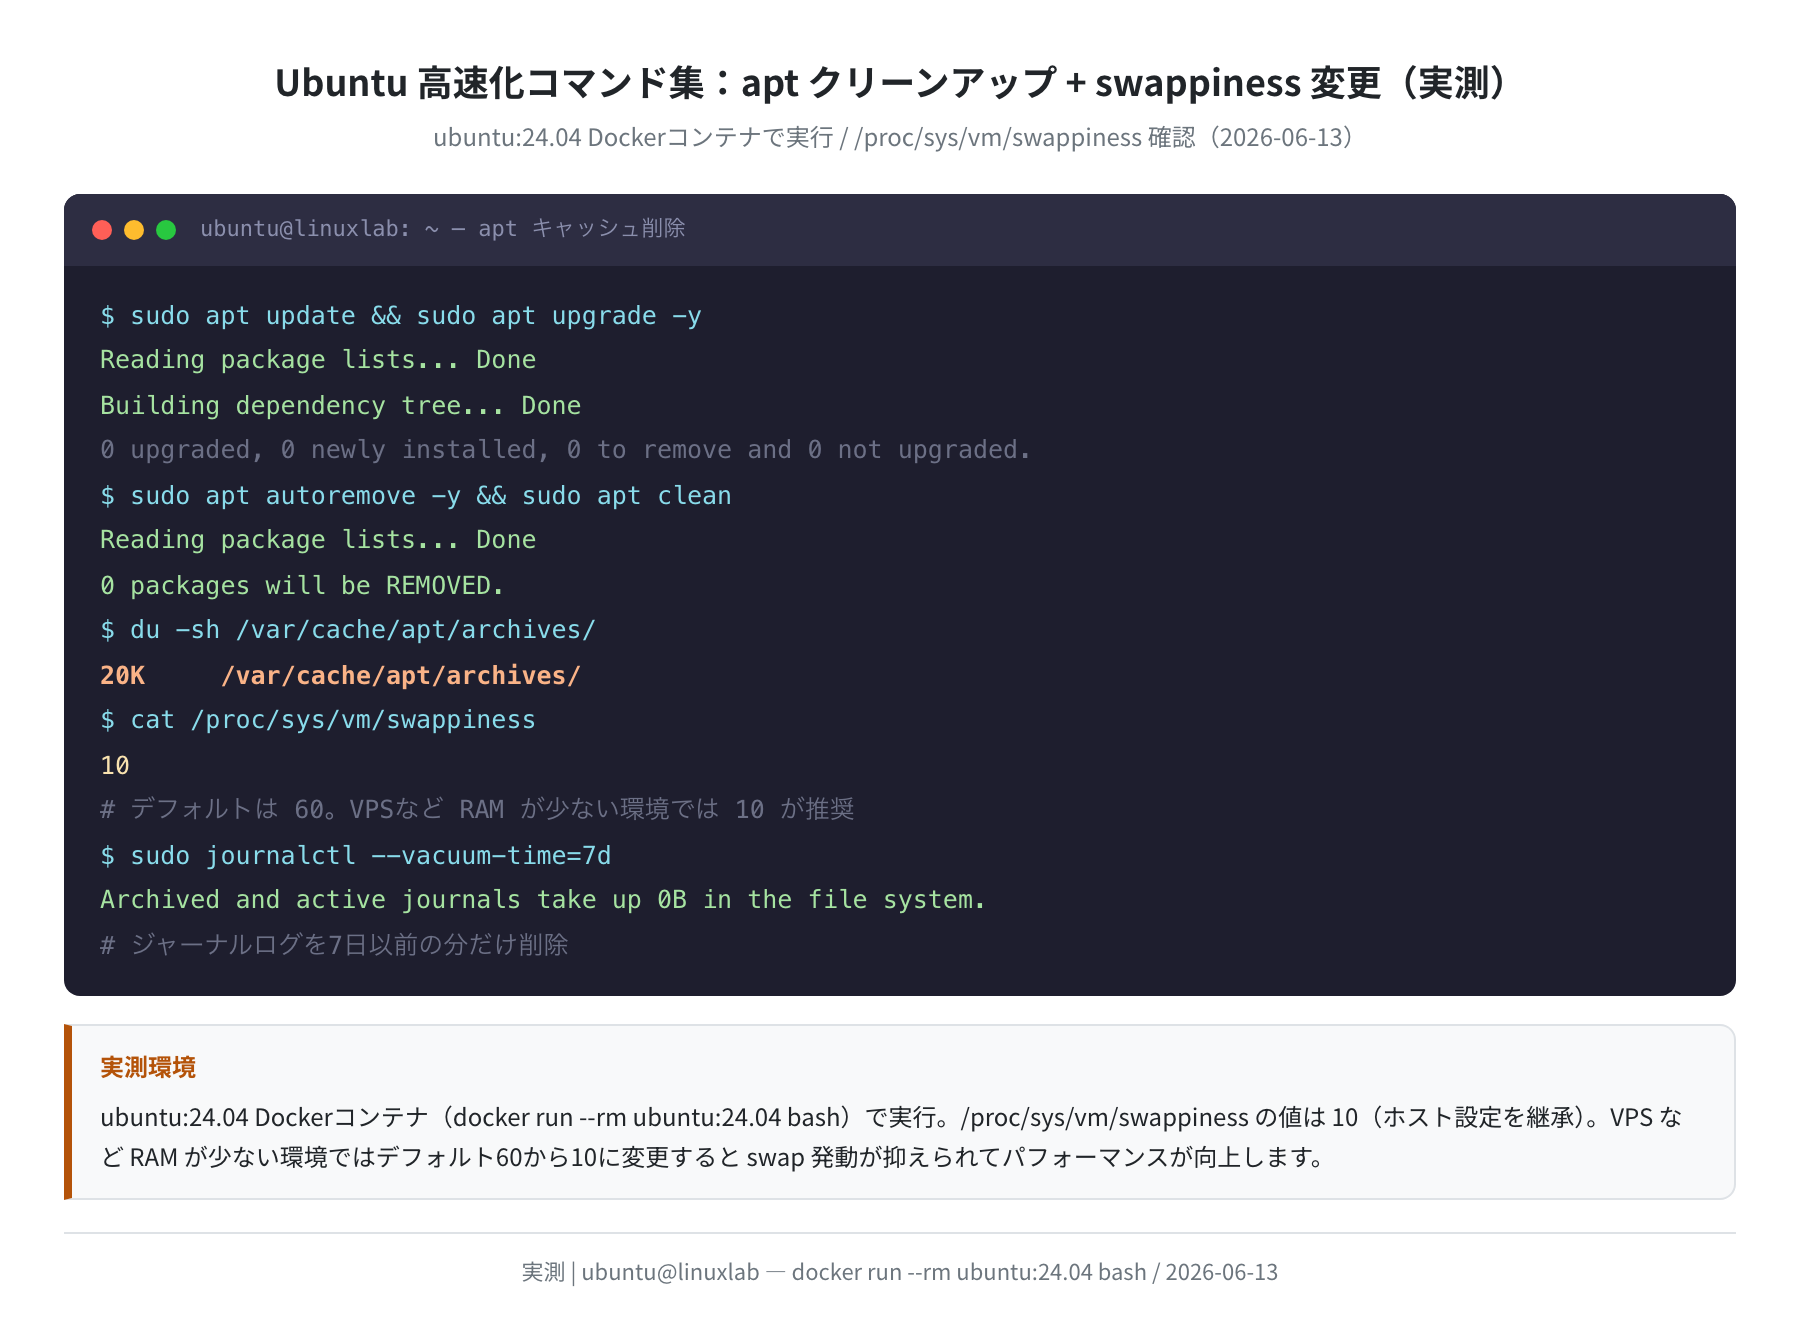Click the note paragraph about docker run --rm

(x=891, y=1137)
